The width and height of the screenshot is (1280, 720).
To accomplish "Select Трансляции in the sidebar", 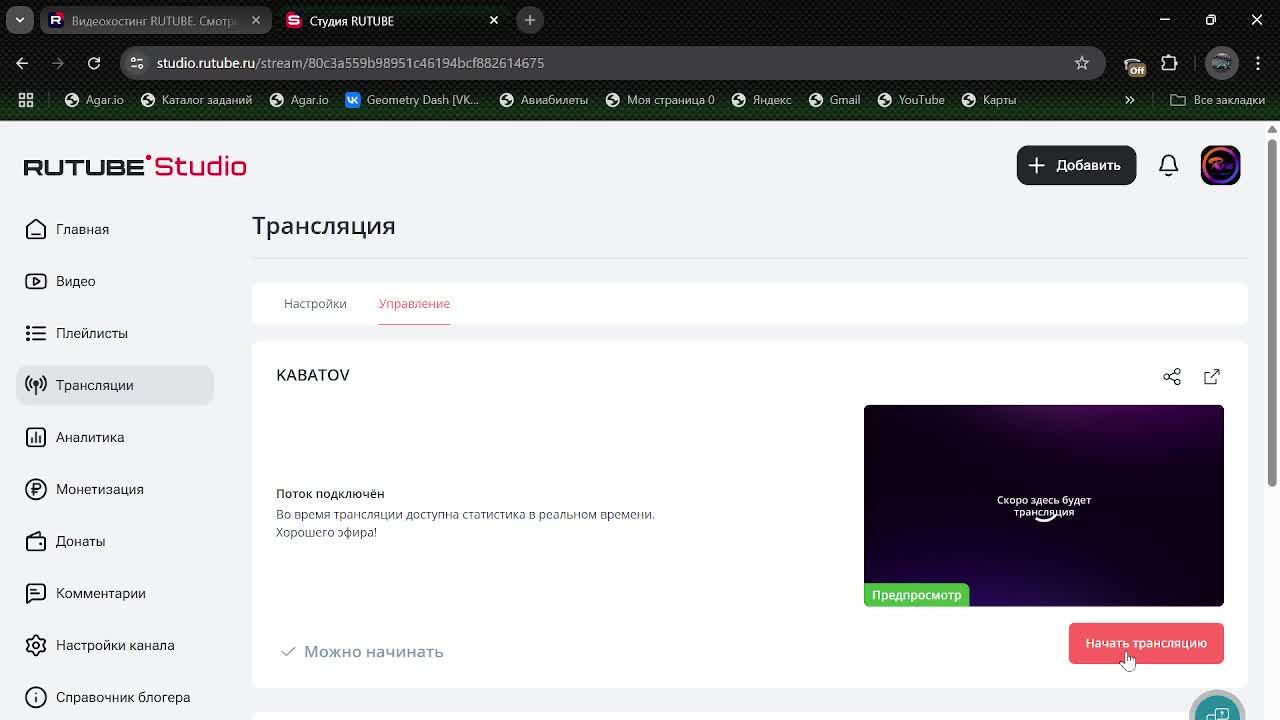I will (115, 385).
